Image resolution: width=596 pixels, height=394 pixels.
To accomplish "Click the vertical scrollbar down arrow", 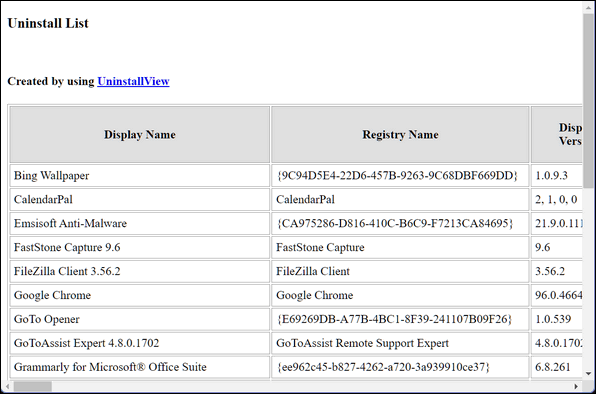I will pos(589,373).
